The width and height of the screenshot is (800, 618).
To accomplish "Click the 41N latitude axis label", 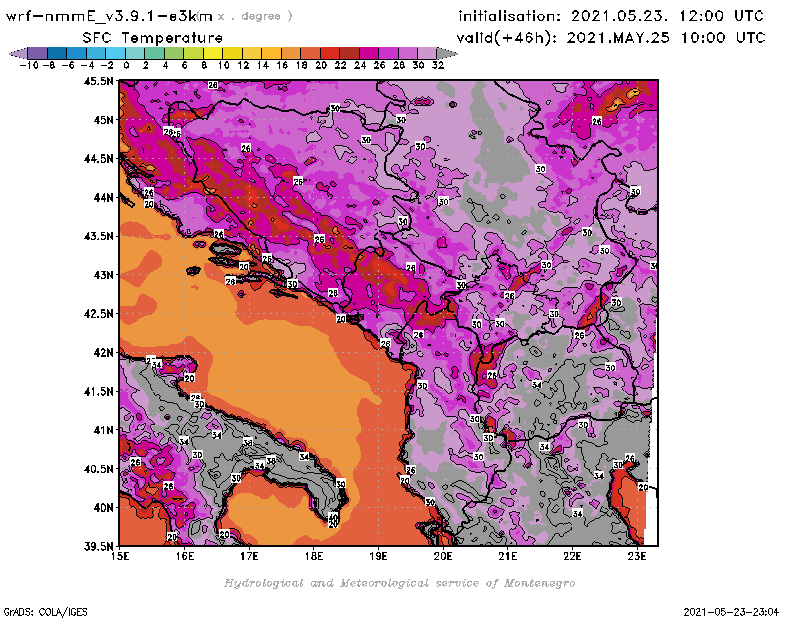I will (103, 430).
